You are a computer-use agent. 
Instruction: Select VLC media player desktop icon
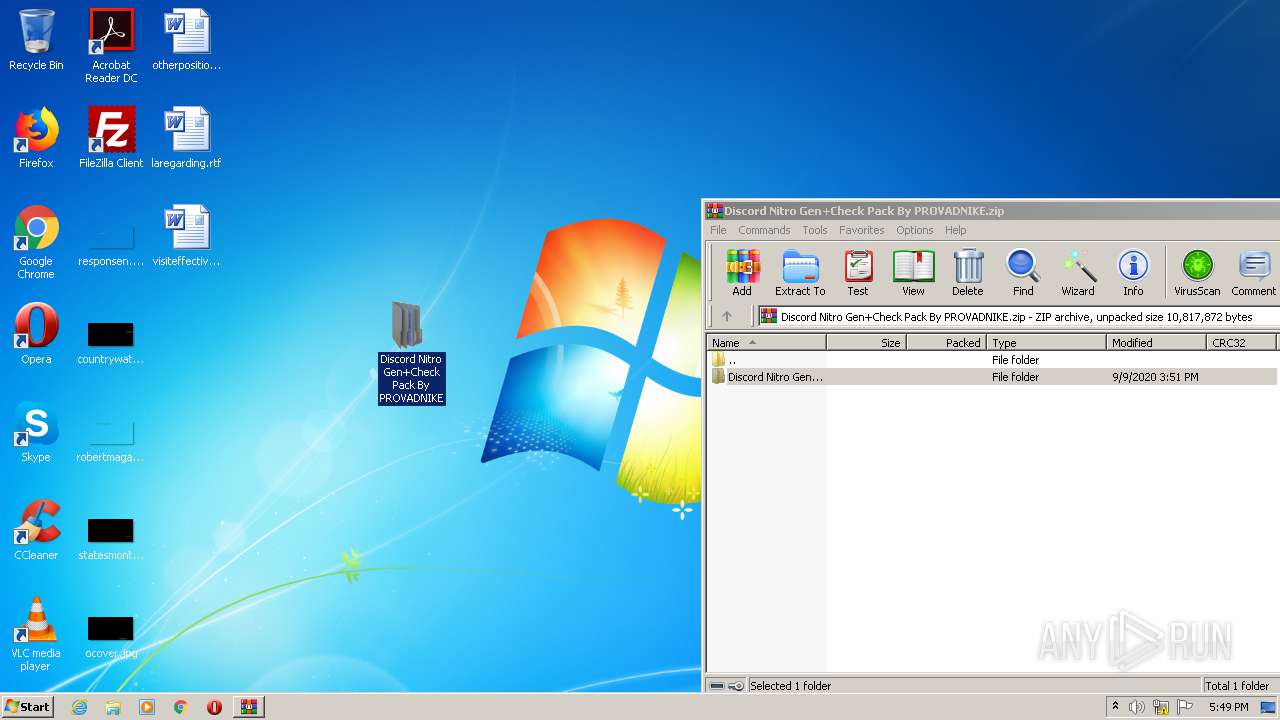[x=36, y=634]
